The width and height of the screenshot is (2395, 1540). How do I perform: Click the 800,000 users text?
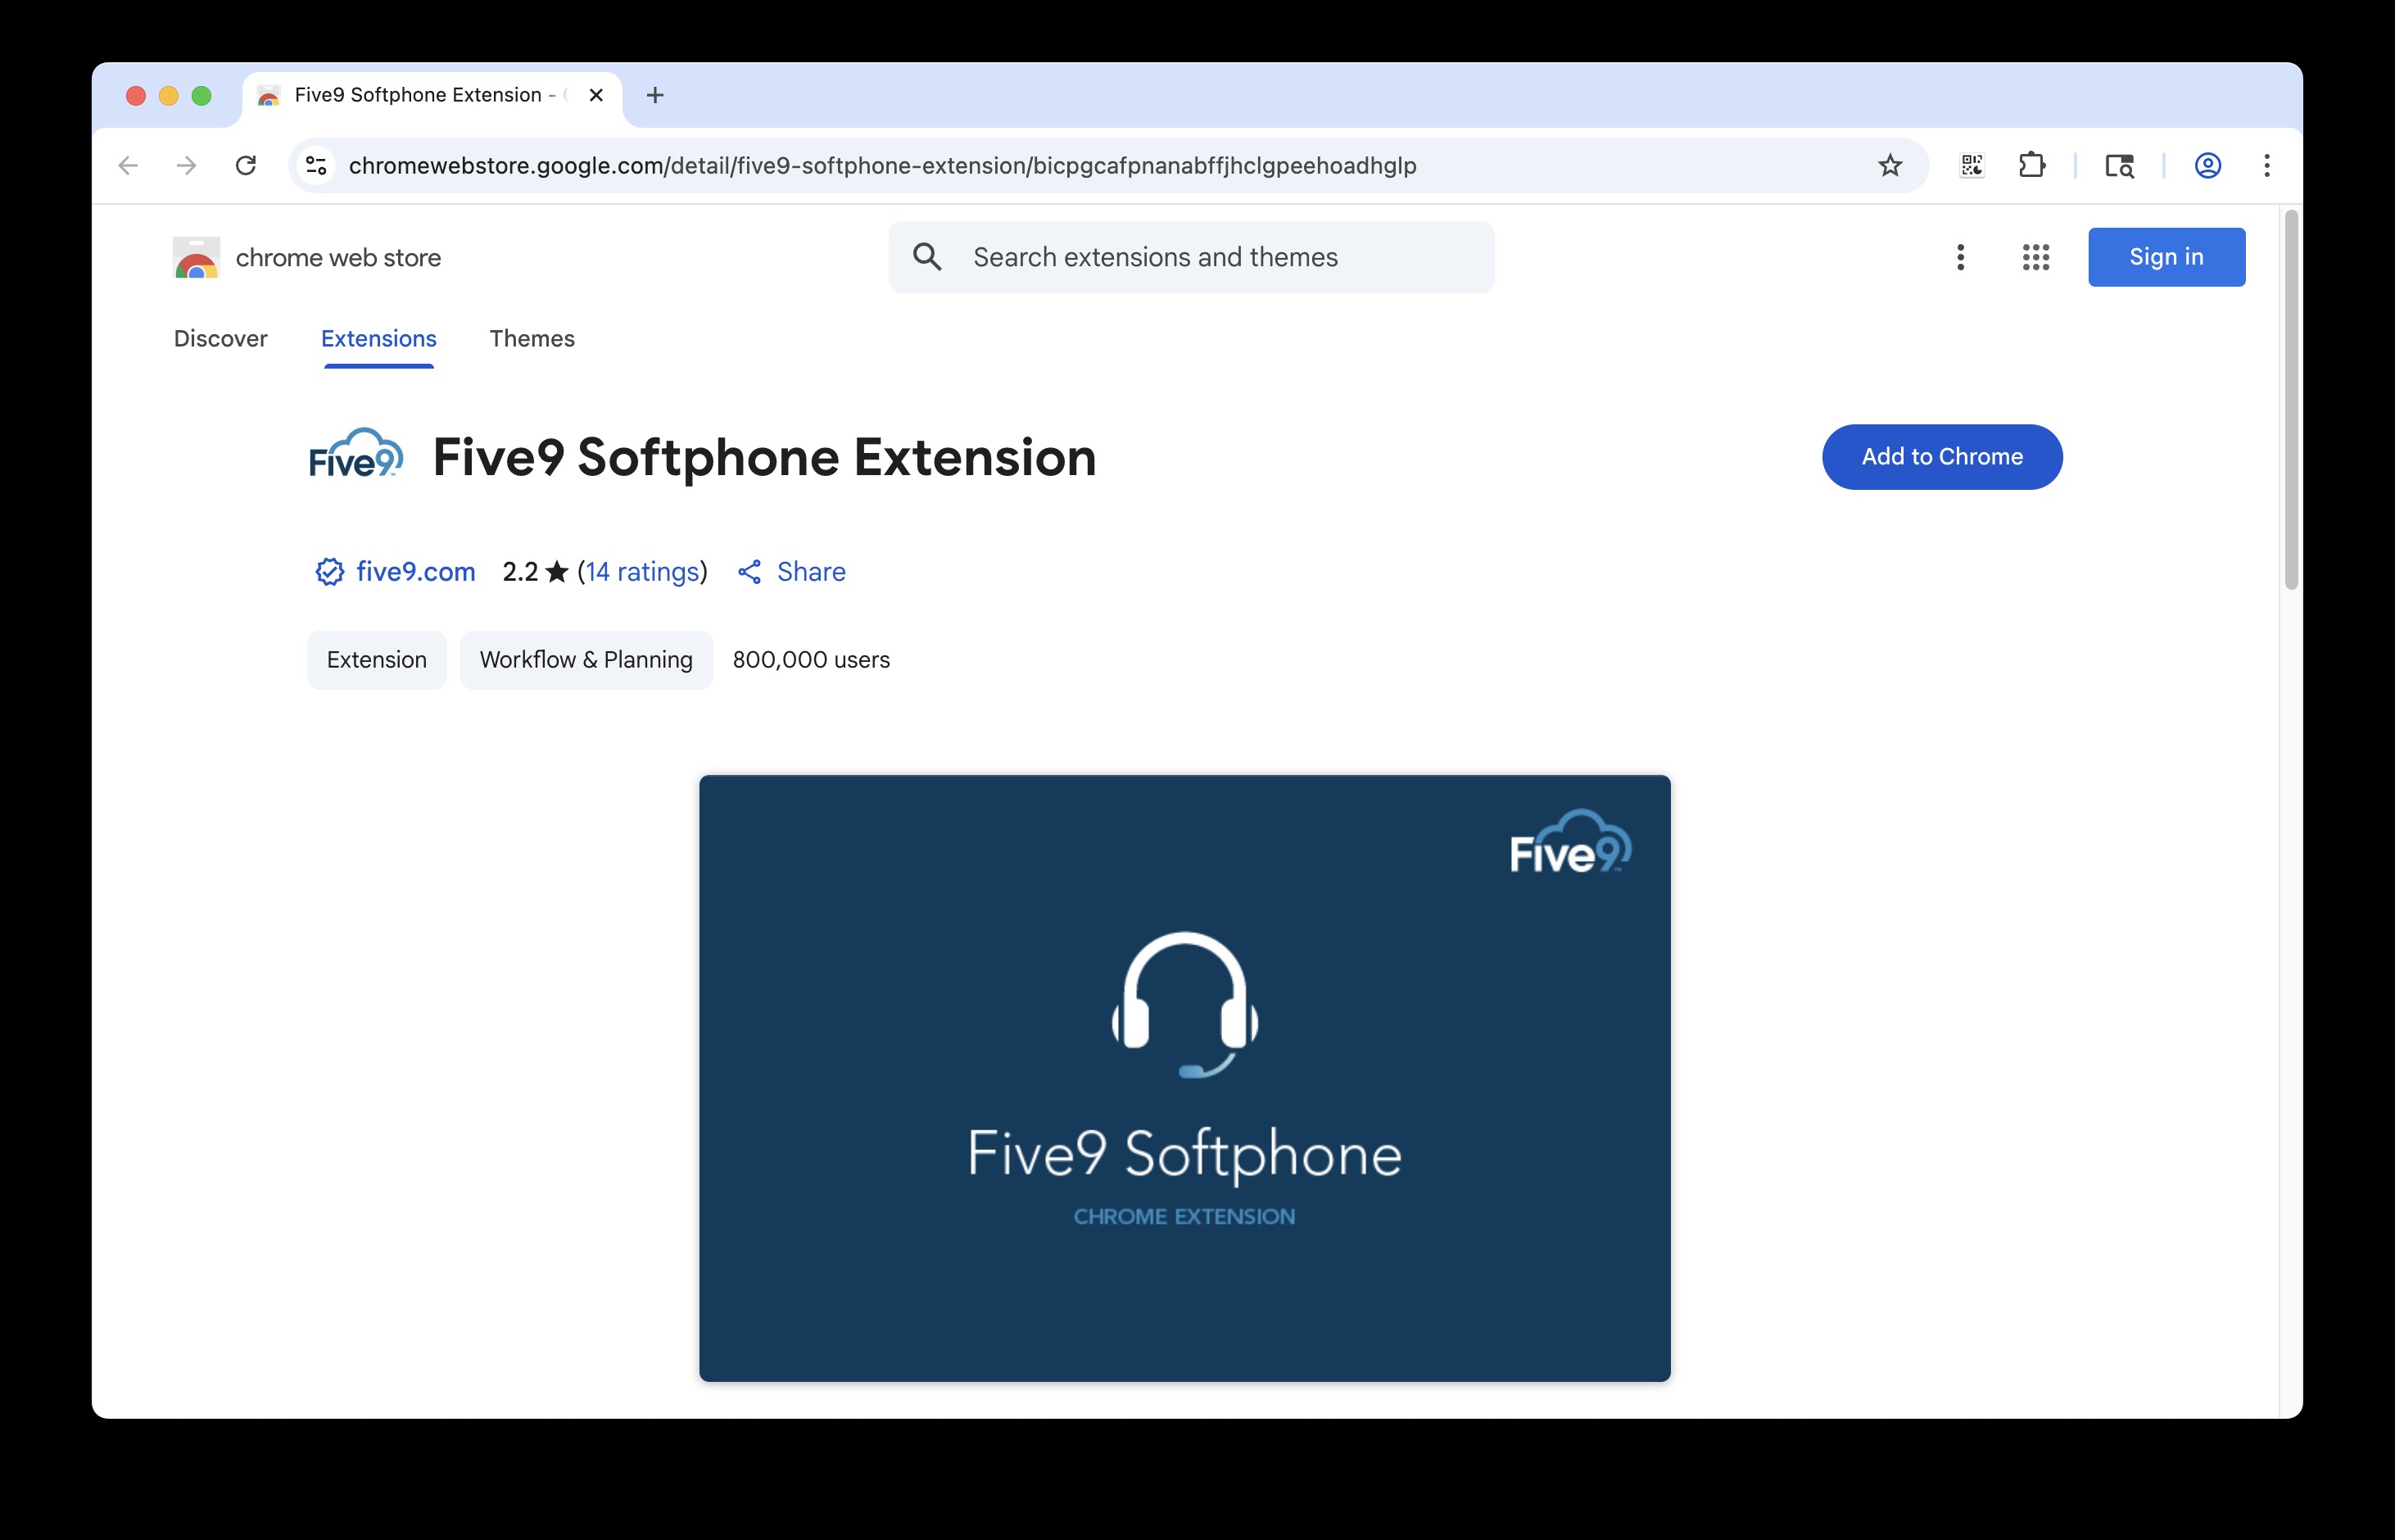[x=811, y=659]
